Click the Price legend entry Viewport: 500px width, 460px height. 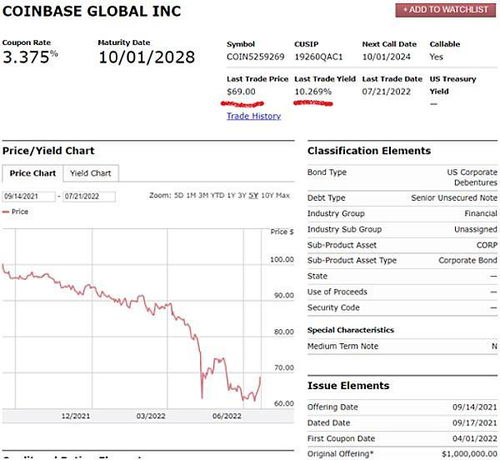[15, 212]
